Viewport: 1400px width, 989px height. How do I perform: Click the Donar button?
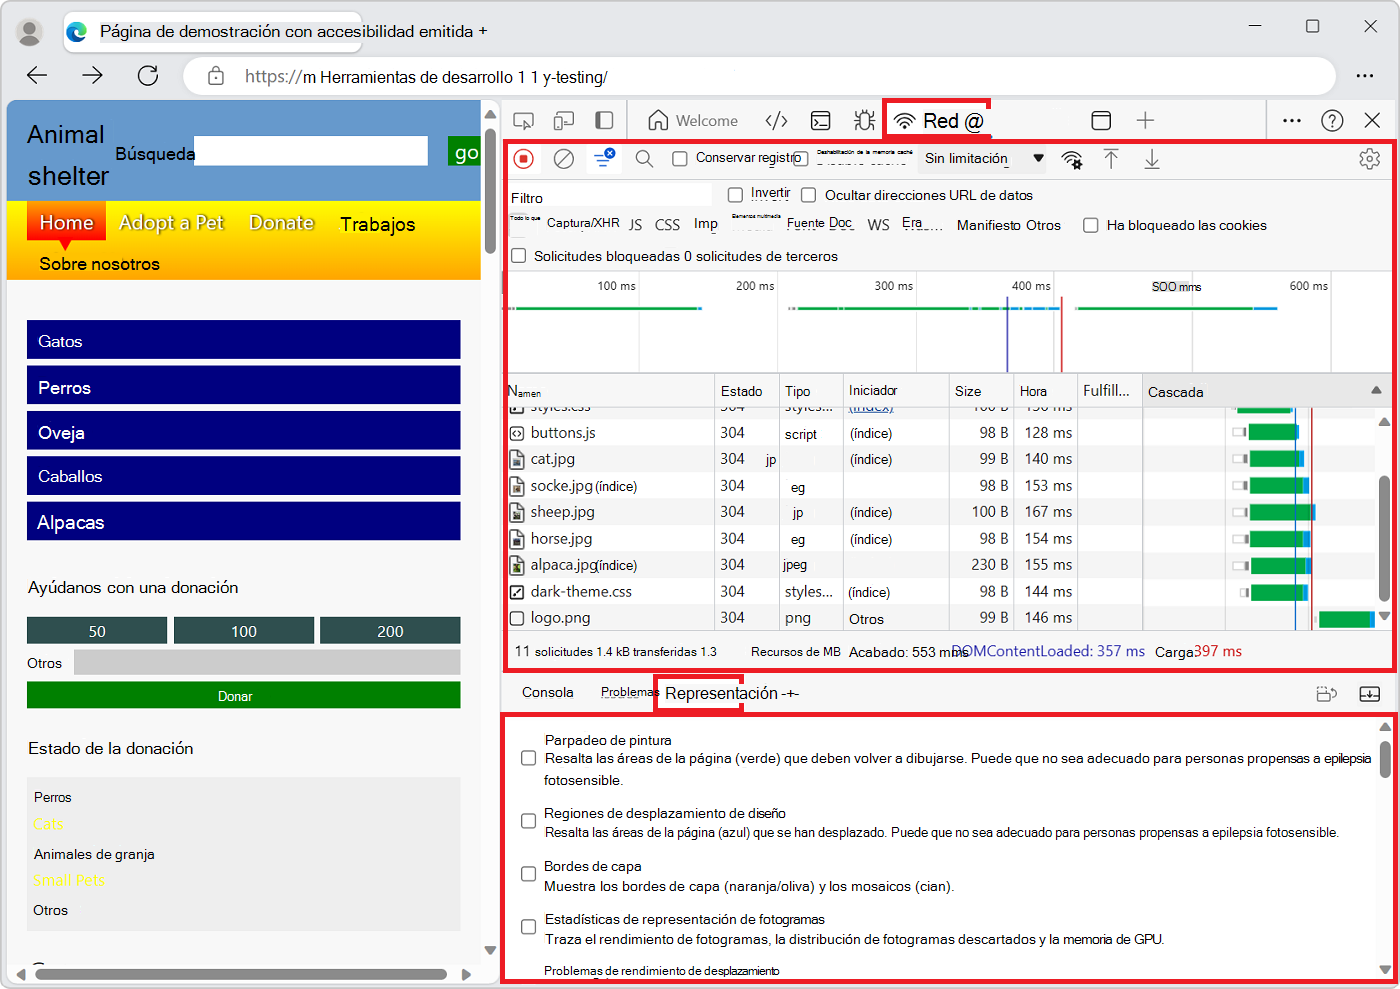pyautogui.click(x=243, y=694)
